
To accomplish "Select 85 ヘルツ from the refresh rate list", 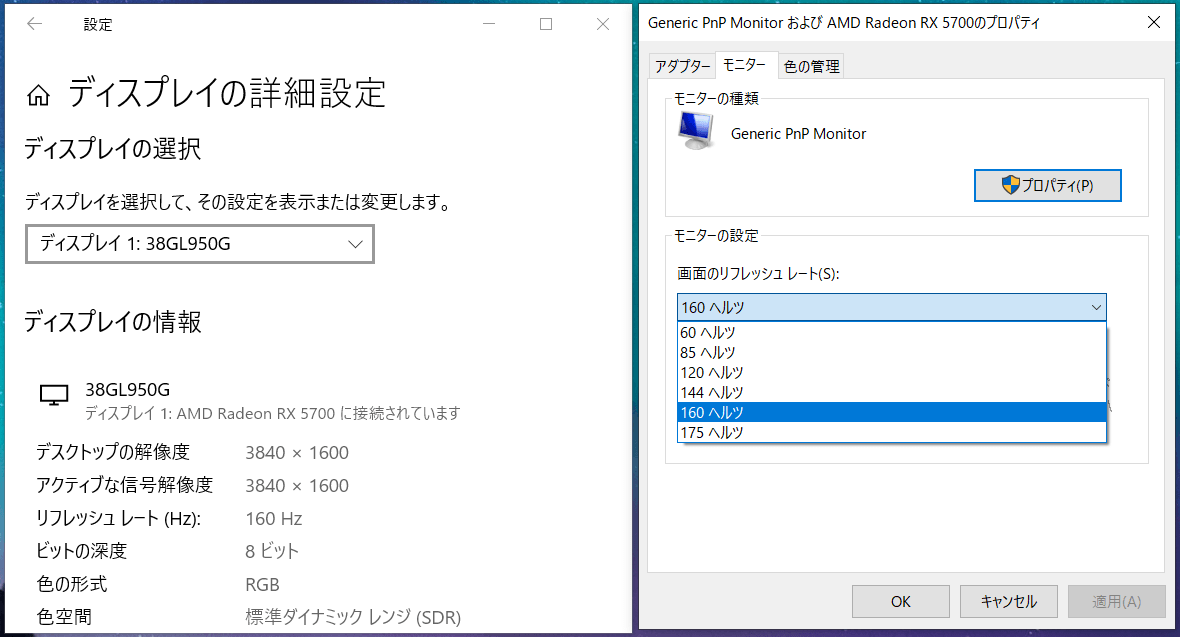I will click(x=892, y=352).
